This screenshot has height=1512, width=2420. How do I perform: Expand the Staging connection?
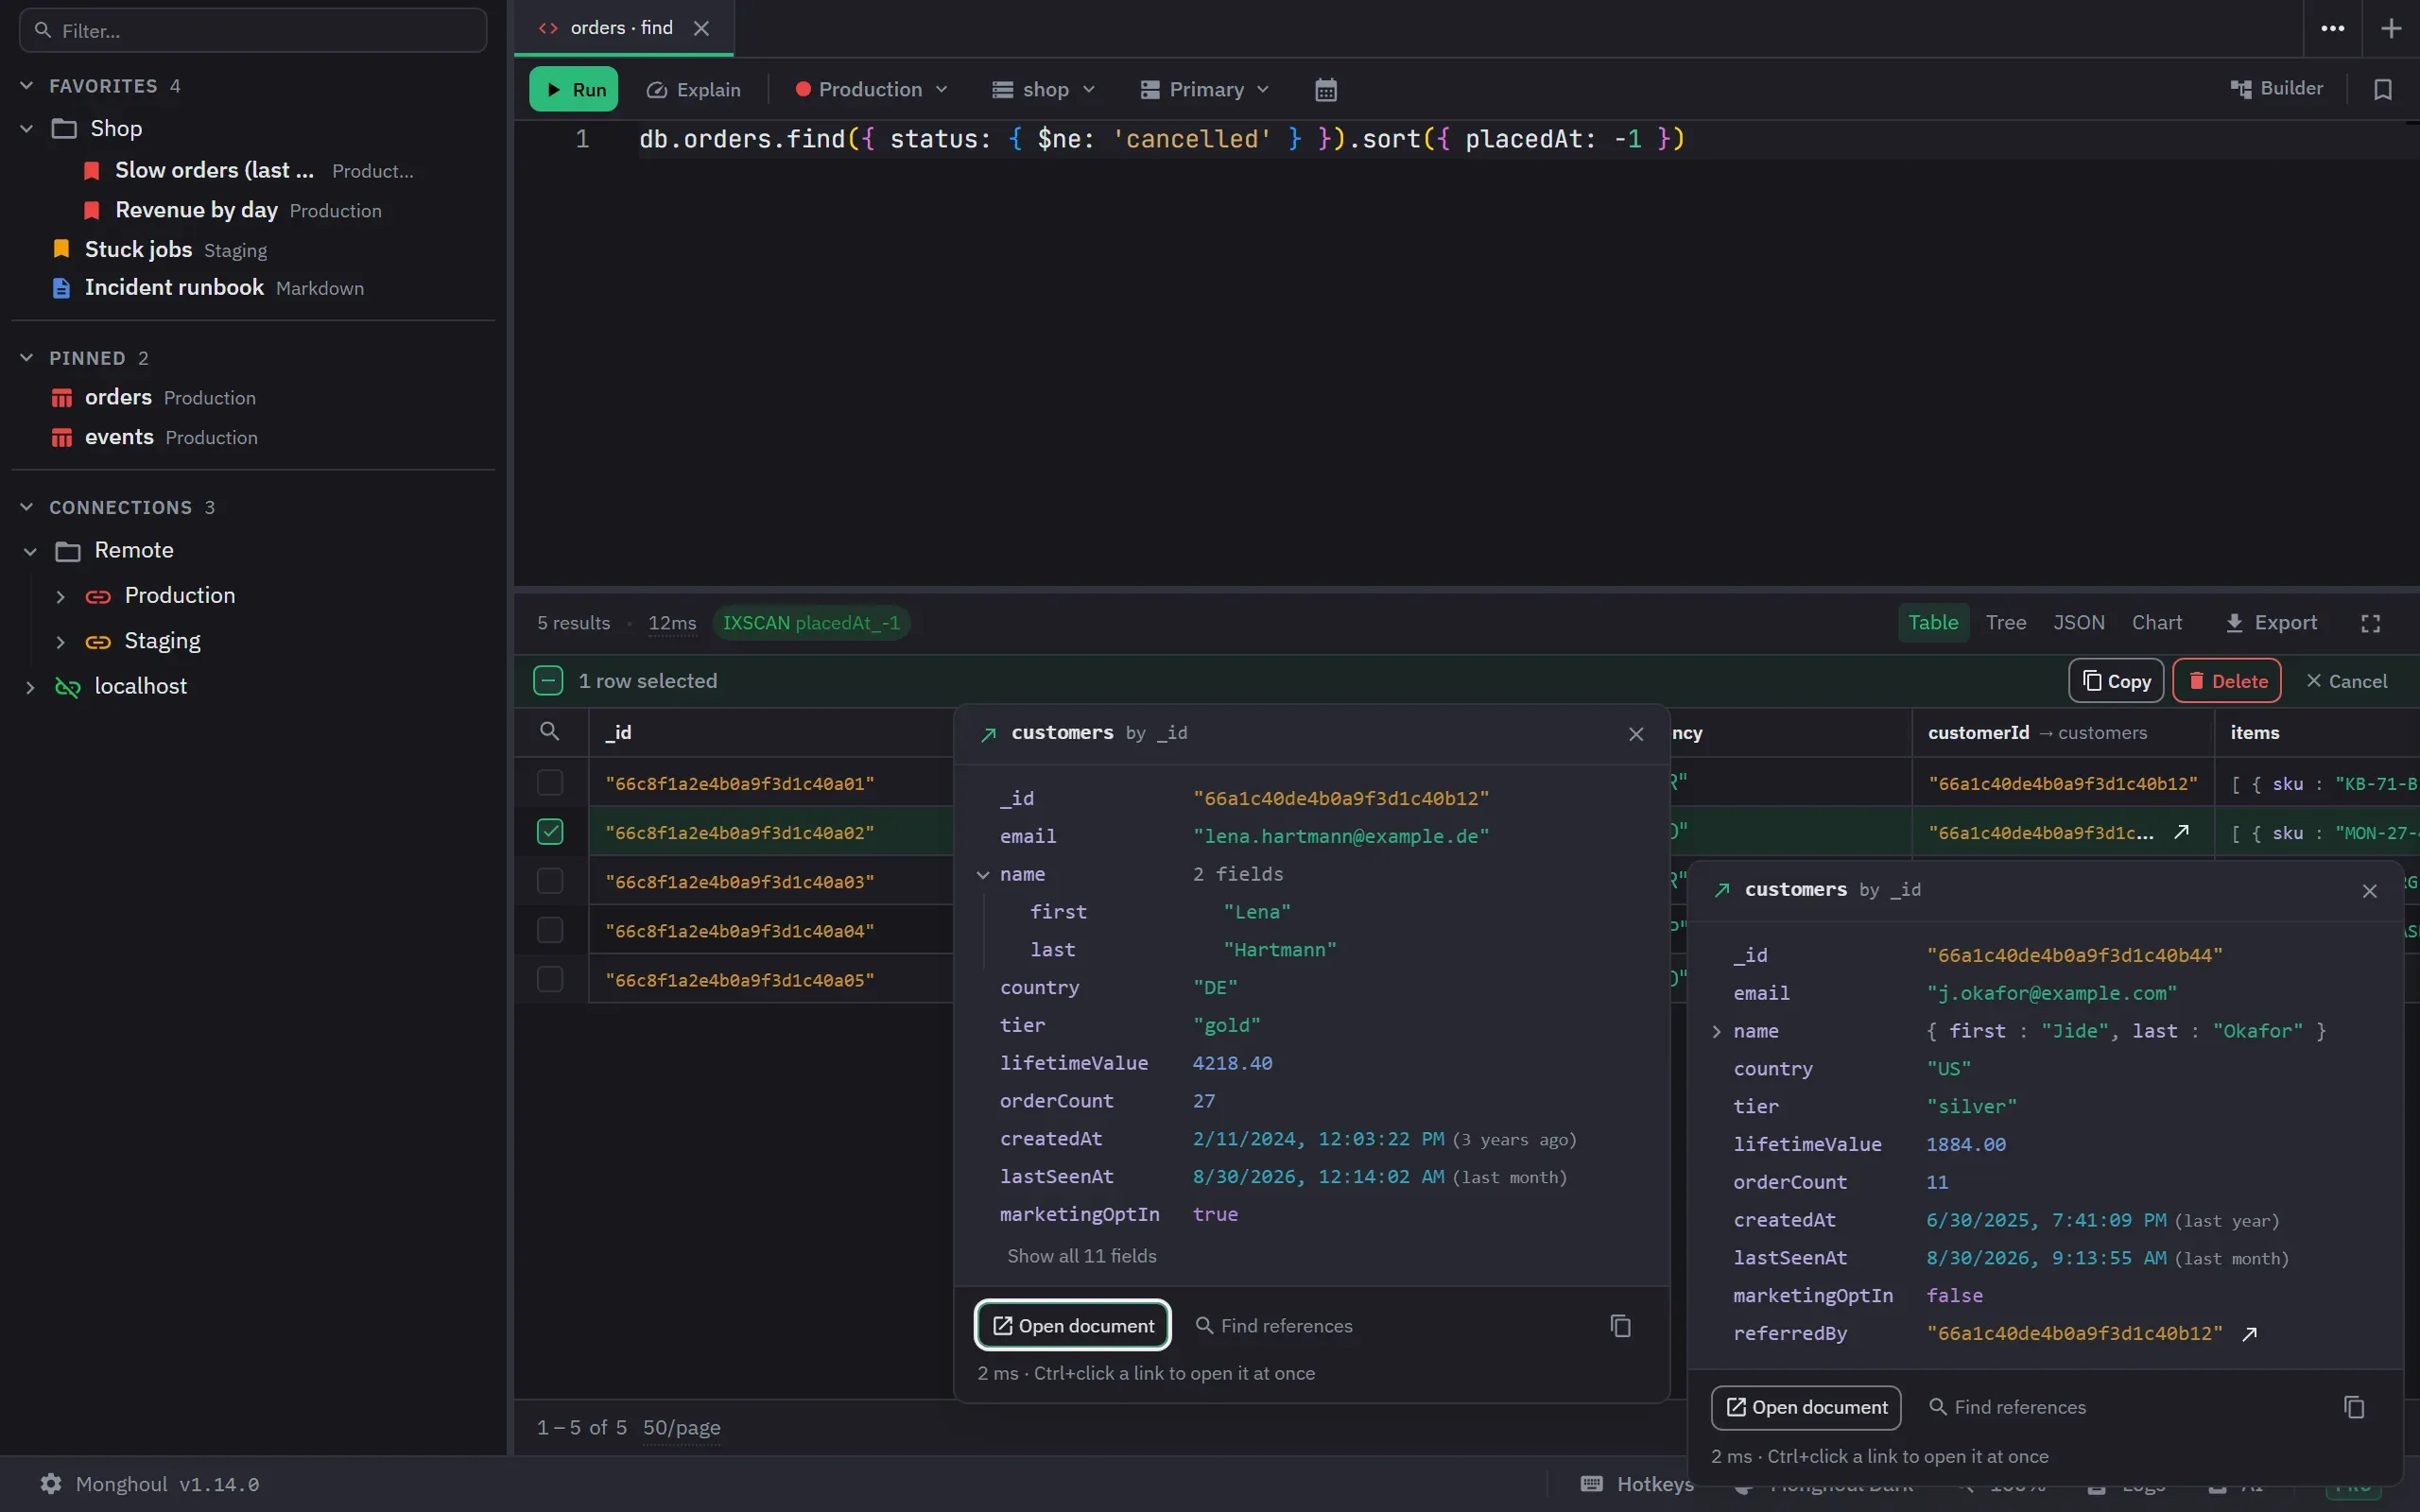60,641
